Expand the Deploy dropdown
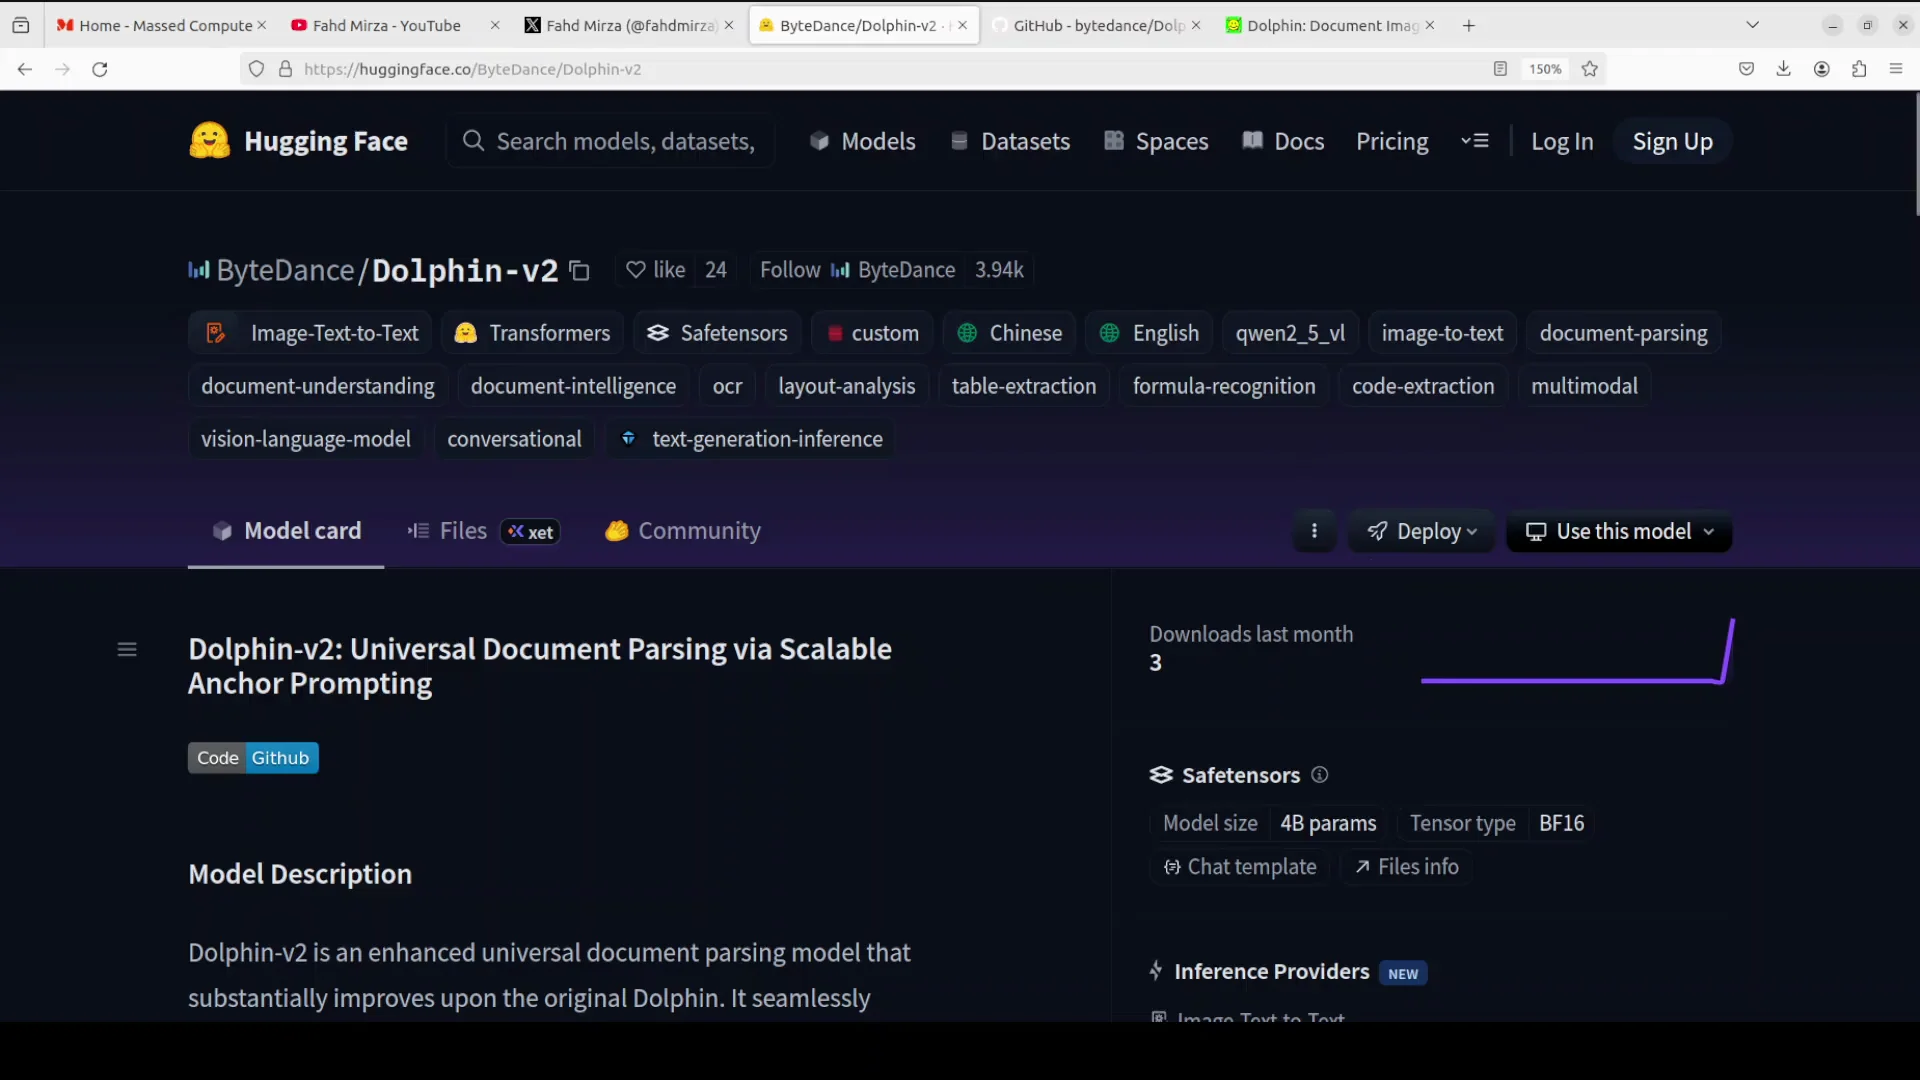1920x1080 pixels. coord(1422,531)
